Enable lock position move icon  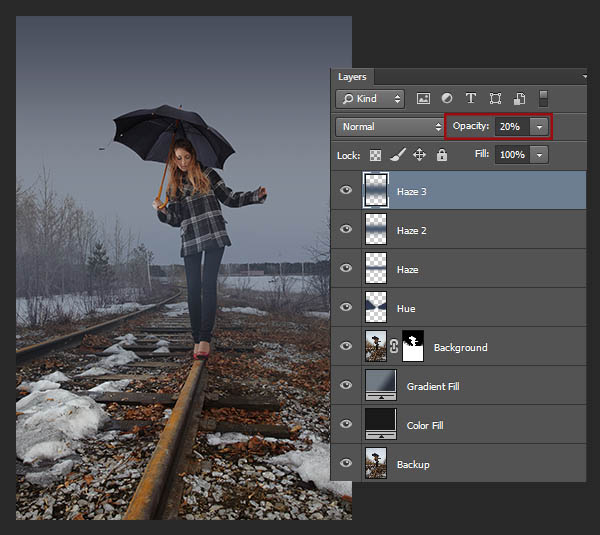pyautogui.click(x=419, y=155)
